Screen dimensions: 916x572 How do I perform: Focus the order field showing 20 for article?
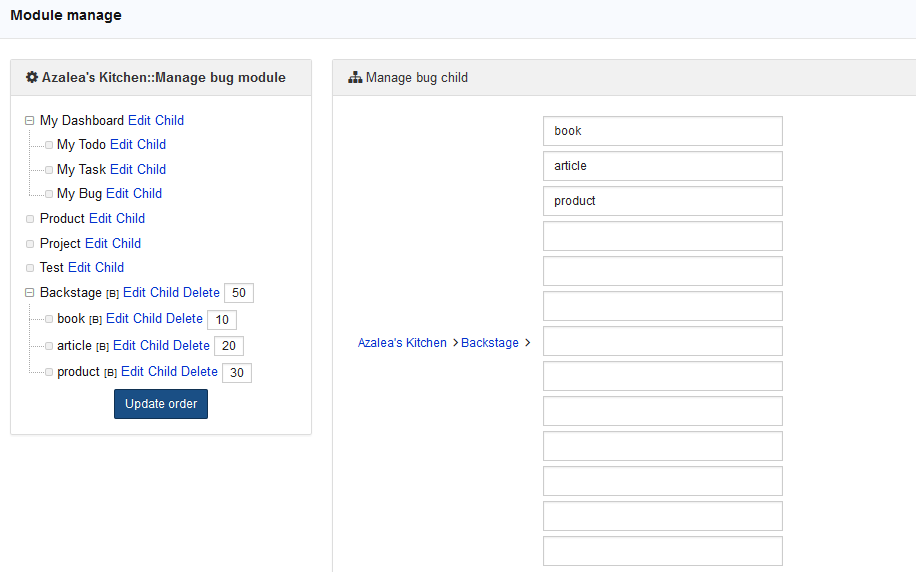pos(229,346)
